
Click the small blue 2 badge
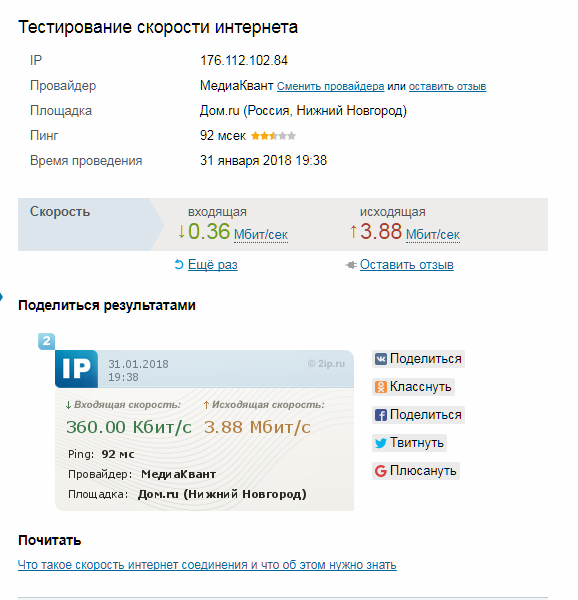(x=46, y=341)
